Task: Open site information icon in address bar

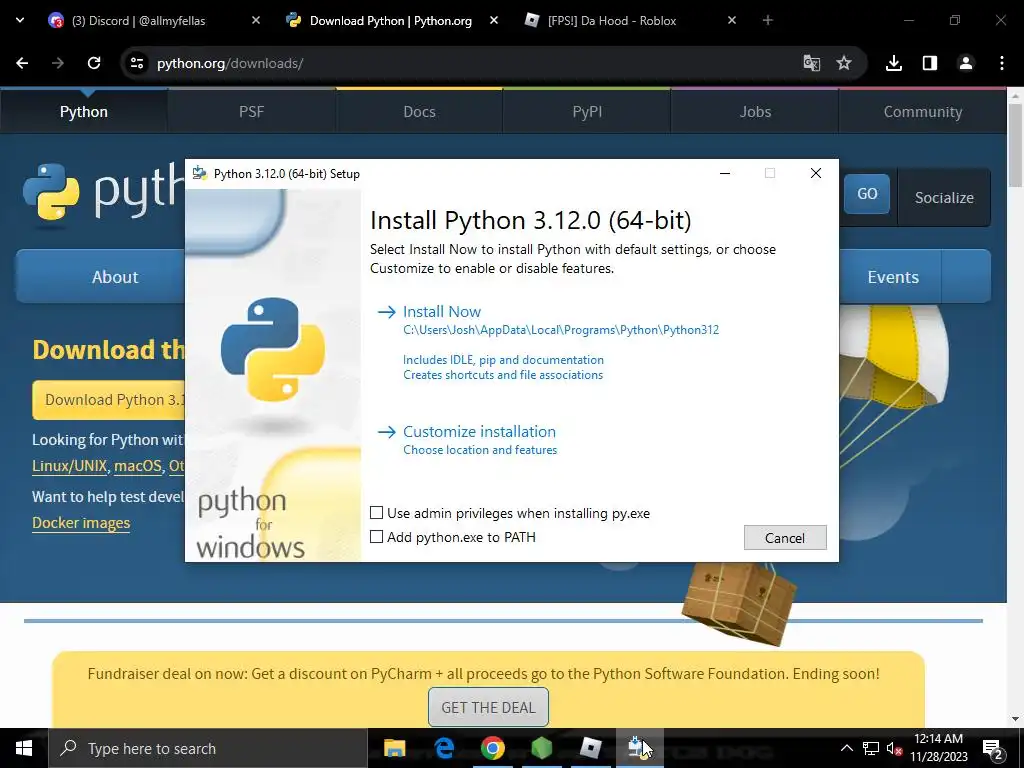Action: 136,63
